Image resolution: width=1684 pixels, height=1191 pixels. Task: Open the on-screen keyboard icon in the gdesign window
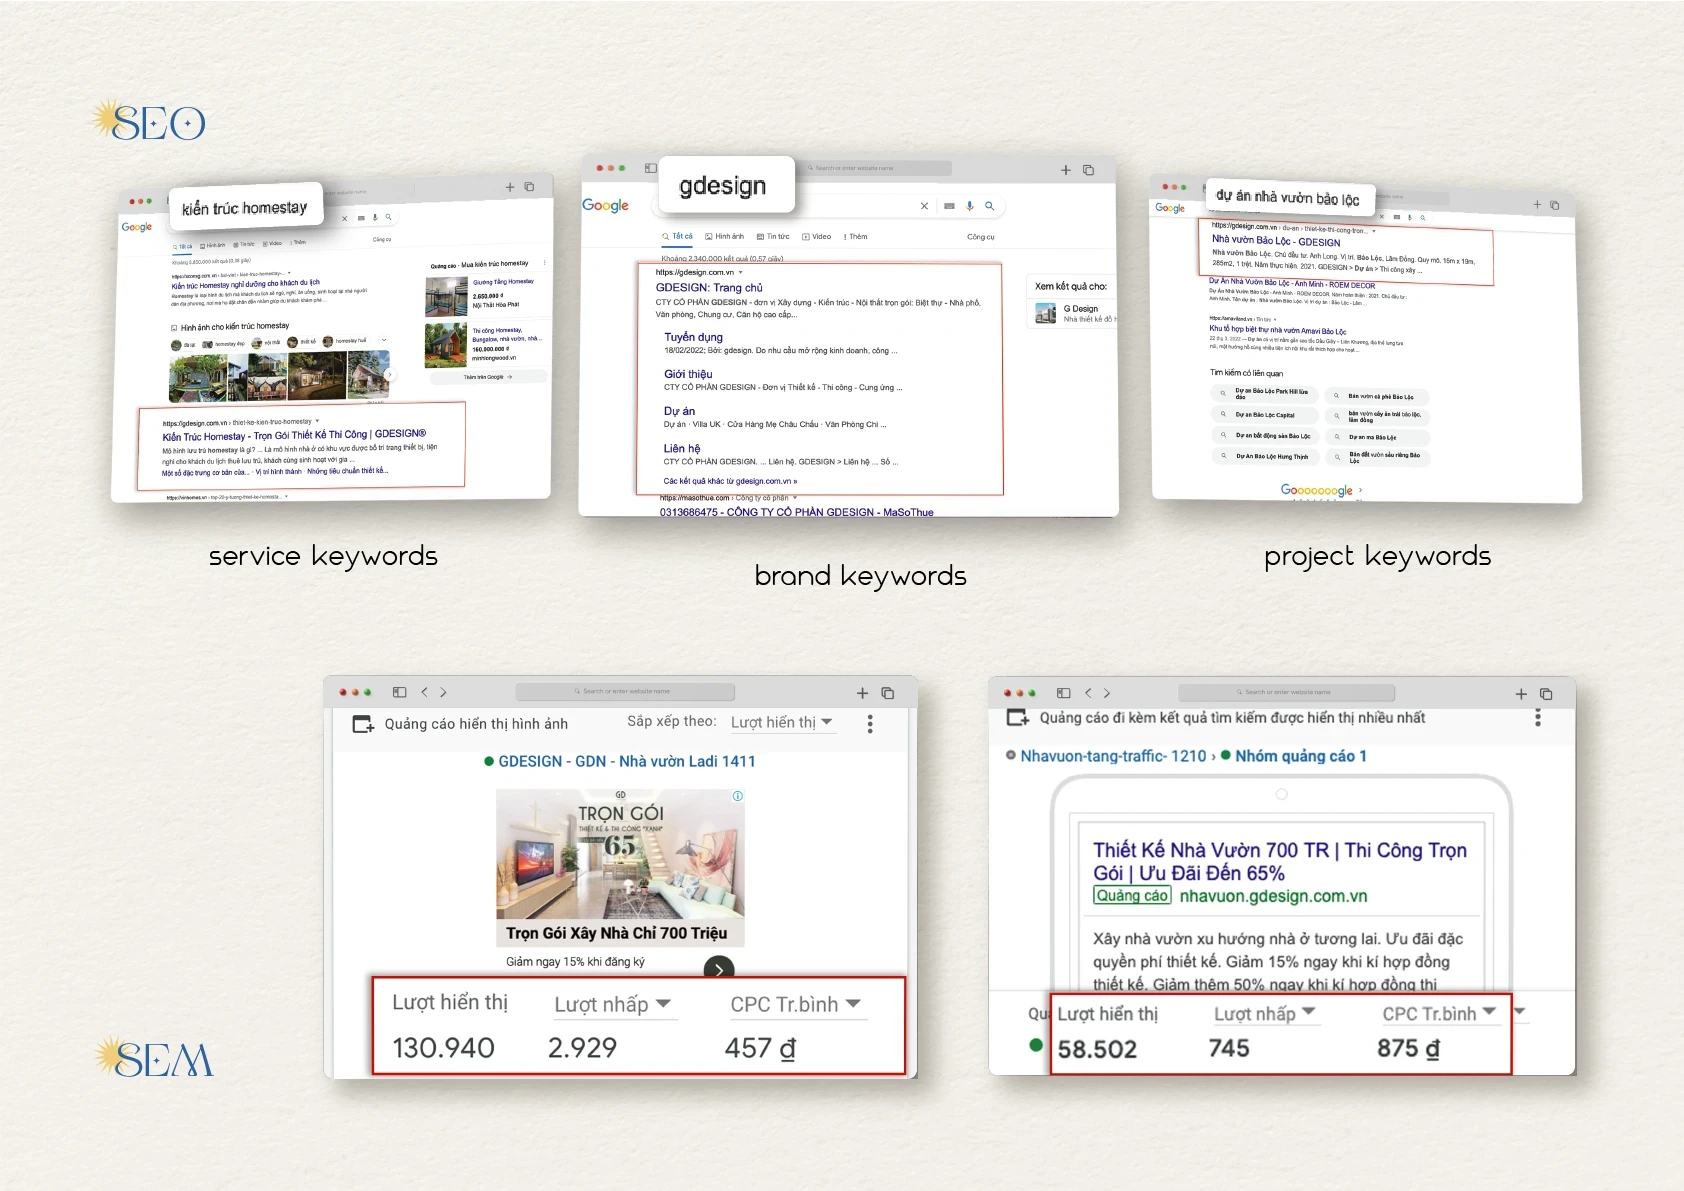(949, 206)
